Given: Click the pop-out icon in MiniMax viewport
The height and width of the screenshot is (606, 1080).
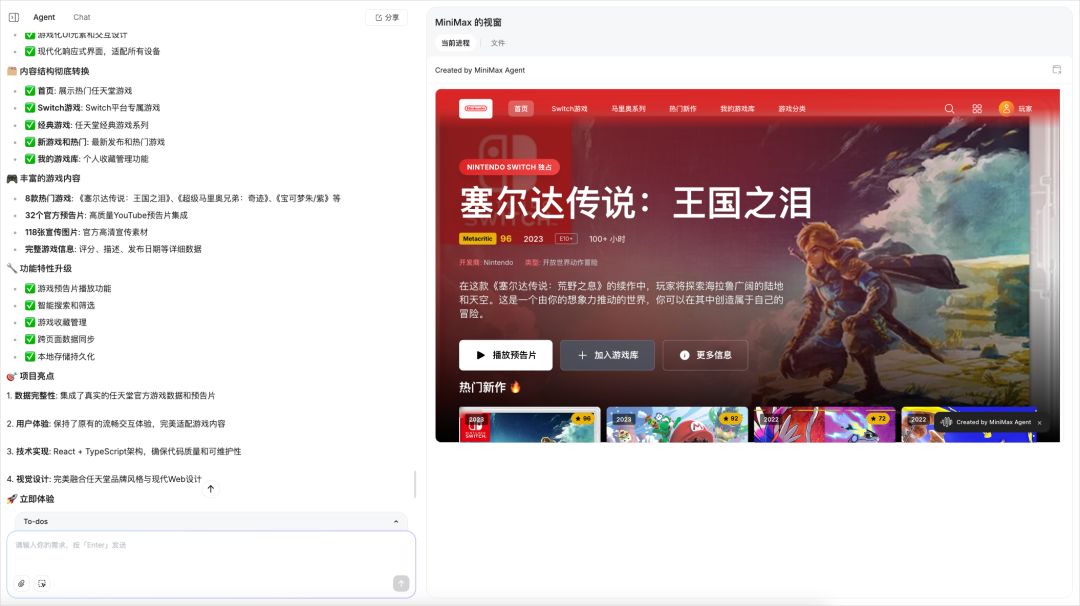Looking at the screenshot, I should click(1057, 69).
